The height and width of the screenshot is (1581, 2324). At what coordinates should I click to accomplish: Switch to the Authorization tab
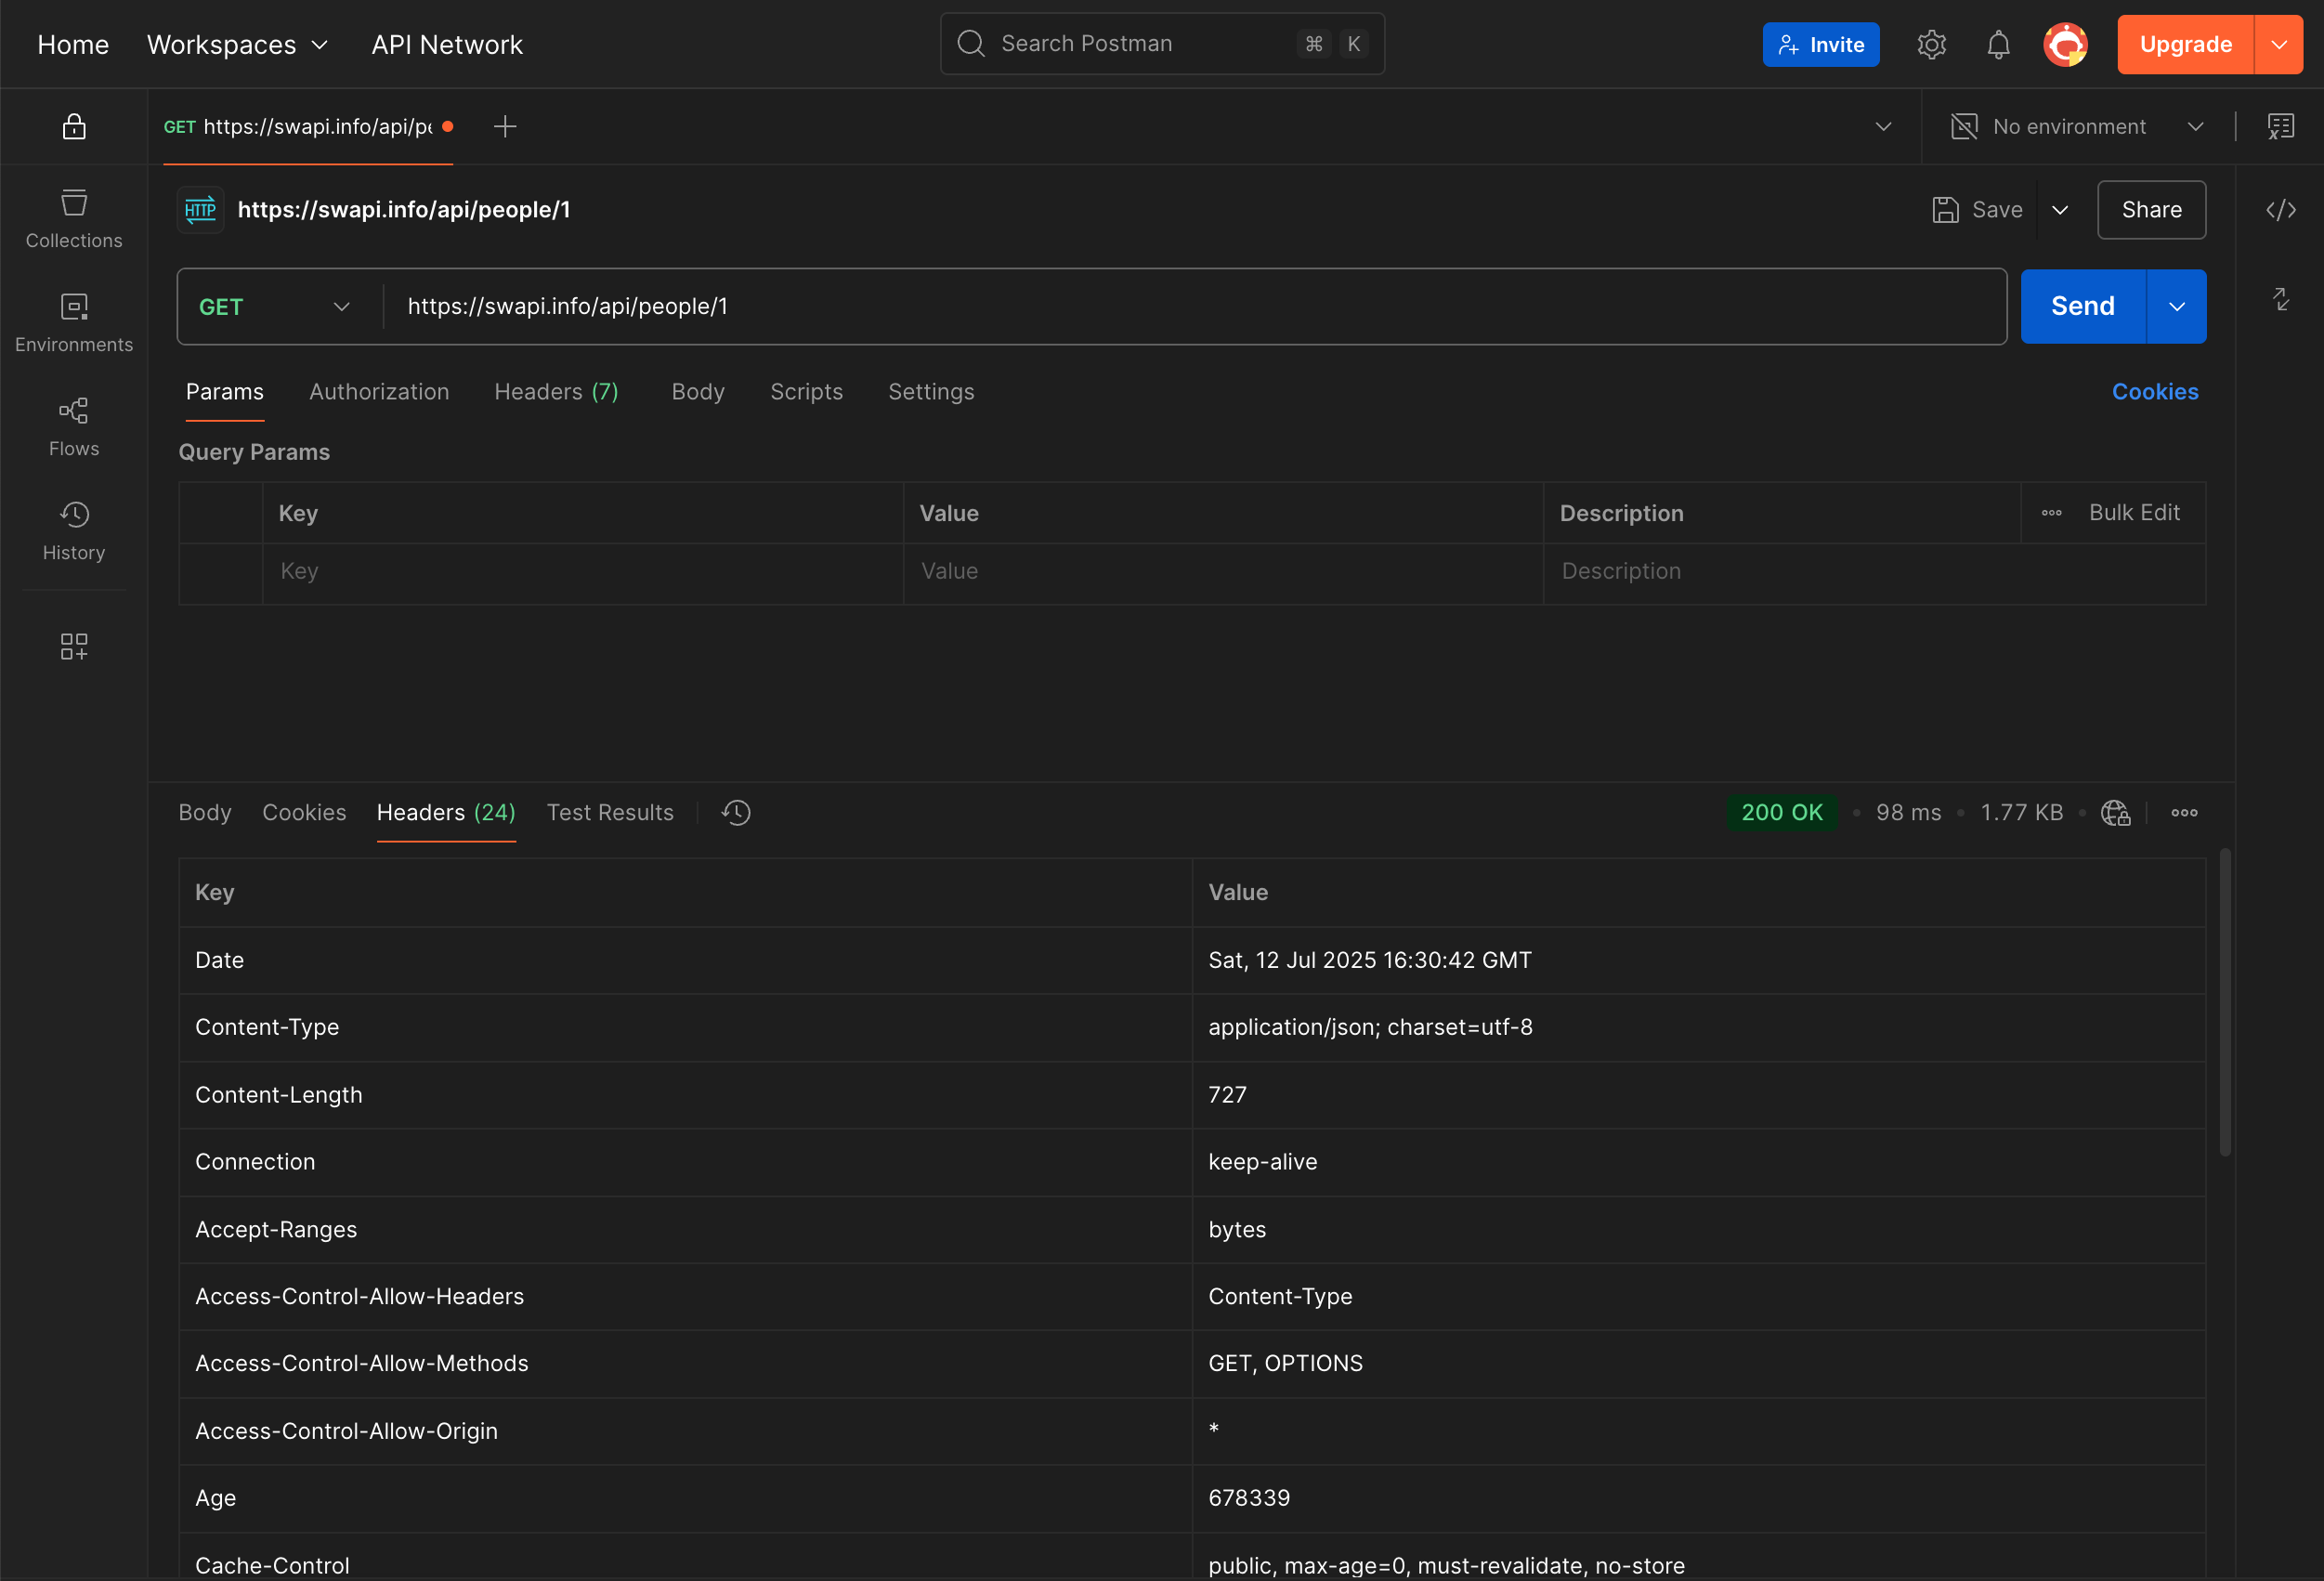379,391
